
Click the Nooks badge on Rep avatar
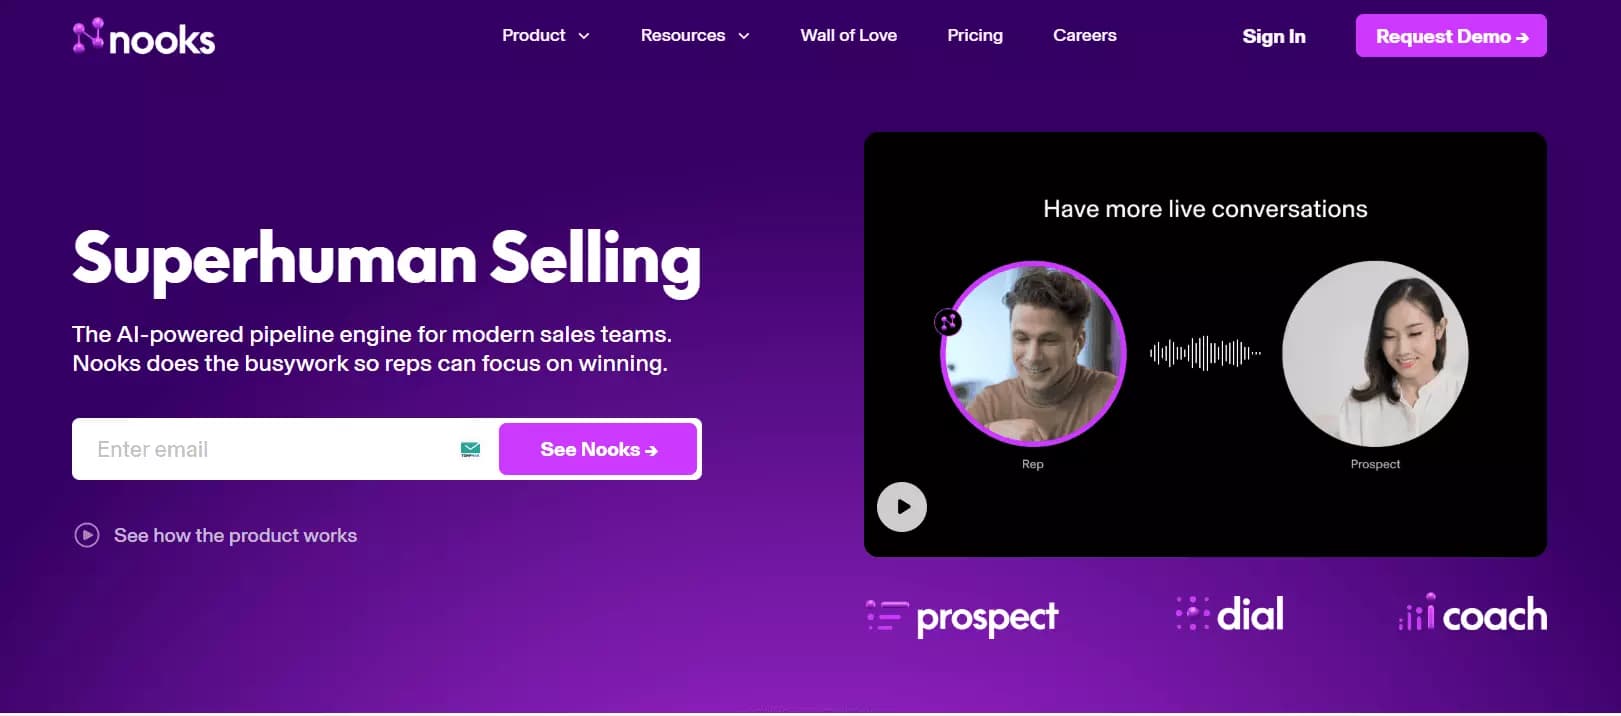point(948,322)
